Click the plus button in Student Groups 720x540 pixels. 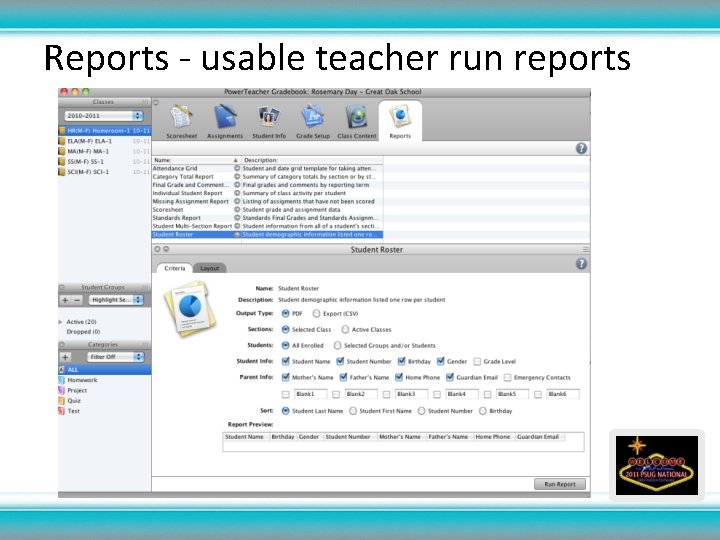[x=65, y=300]
